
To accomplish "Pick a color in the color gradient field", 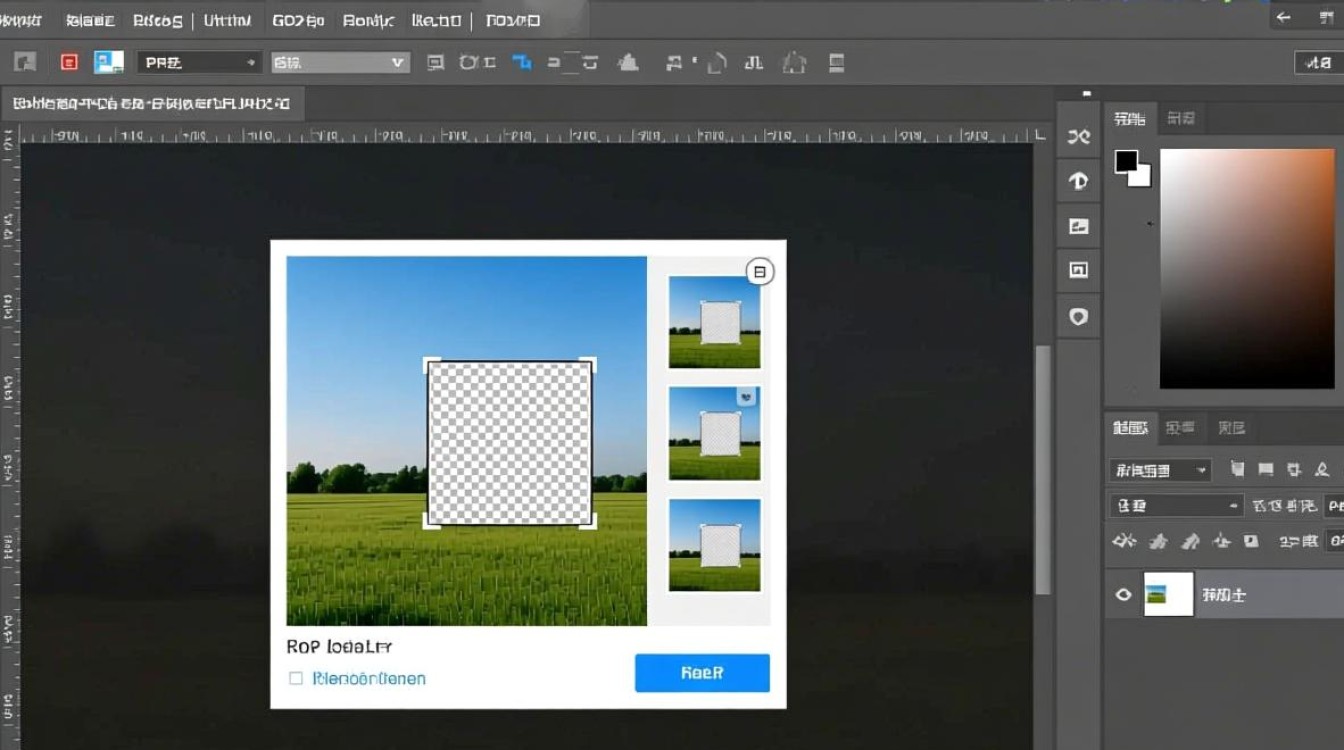I will (1246, 268).
